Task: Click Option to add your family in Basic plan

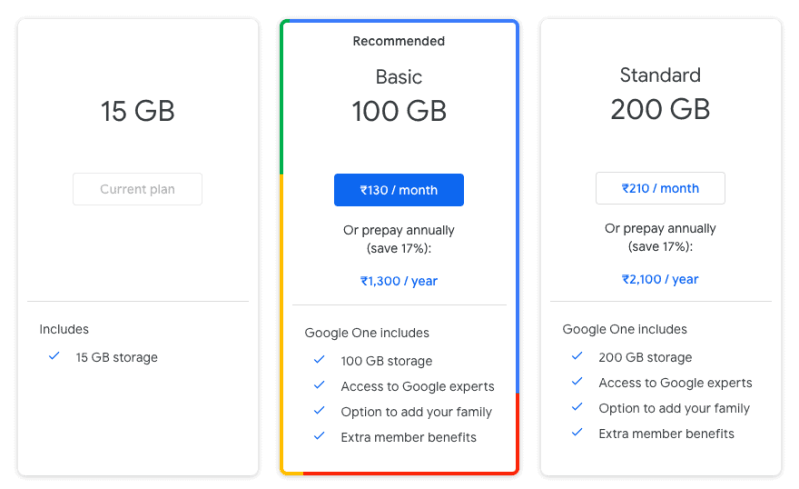Action: click(416, 412)
